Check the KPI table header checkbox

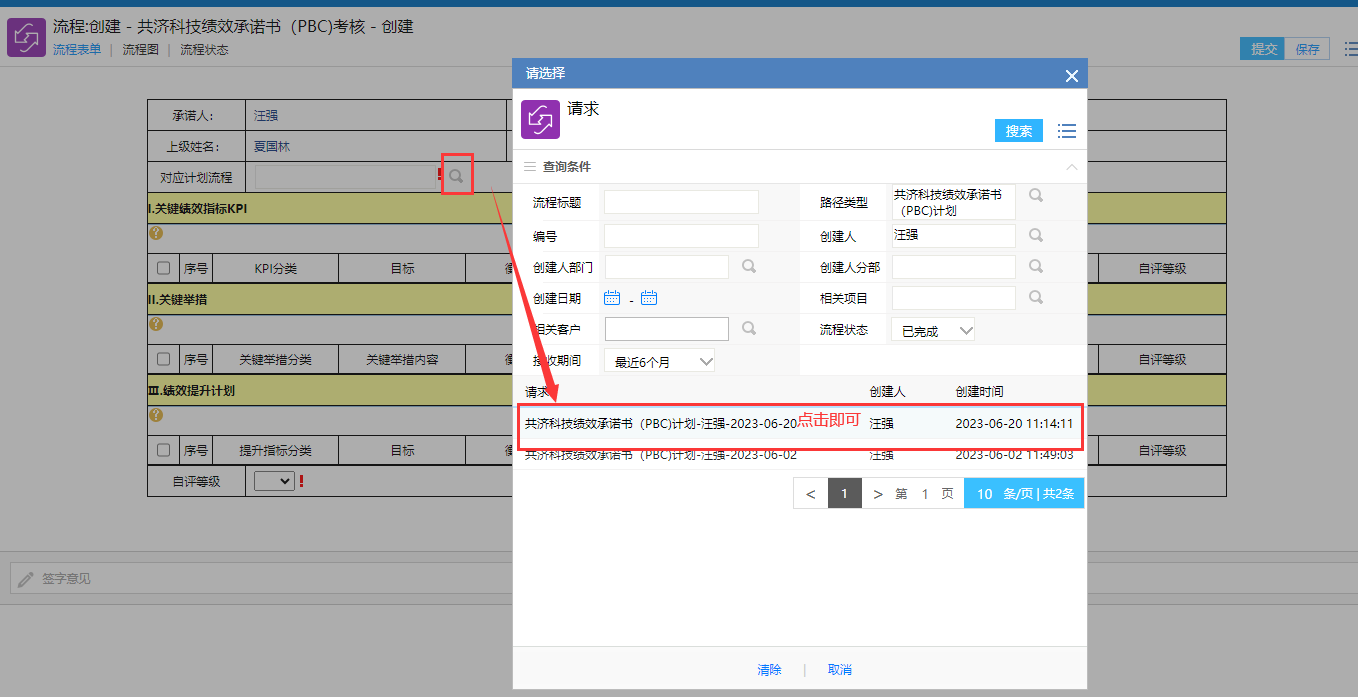coord(163,269)
